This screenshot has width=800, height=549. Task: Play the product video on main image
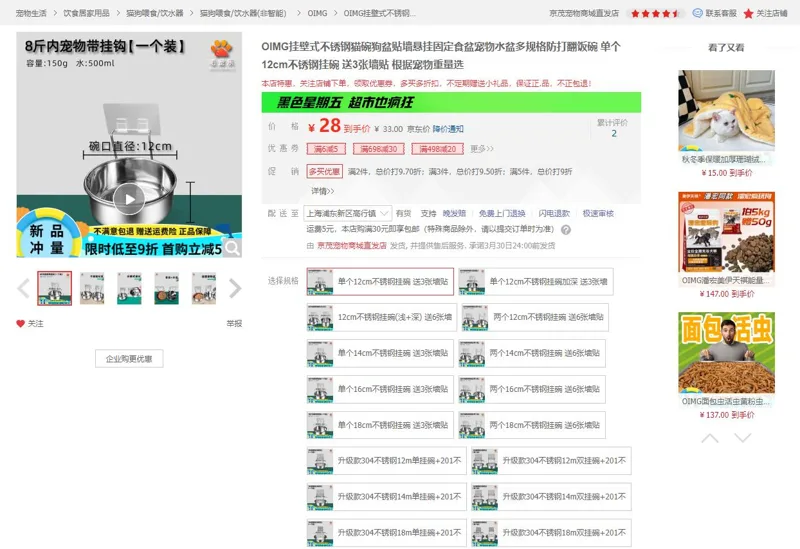[129, 199]
